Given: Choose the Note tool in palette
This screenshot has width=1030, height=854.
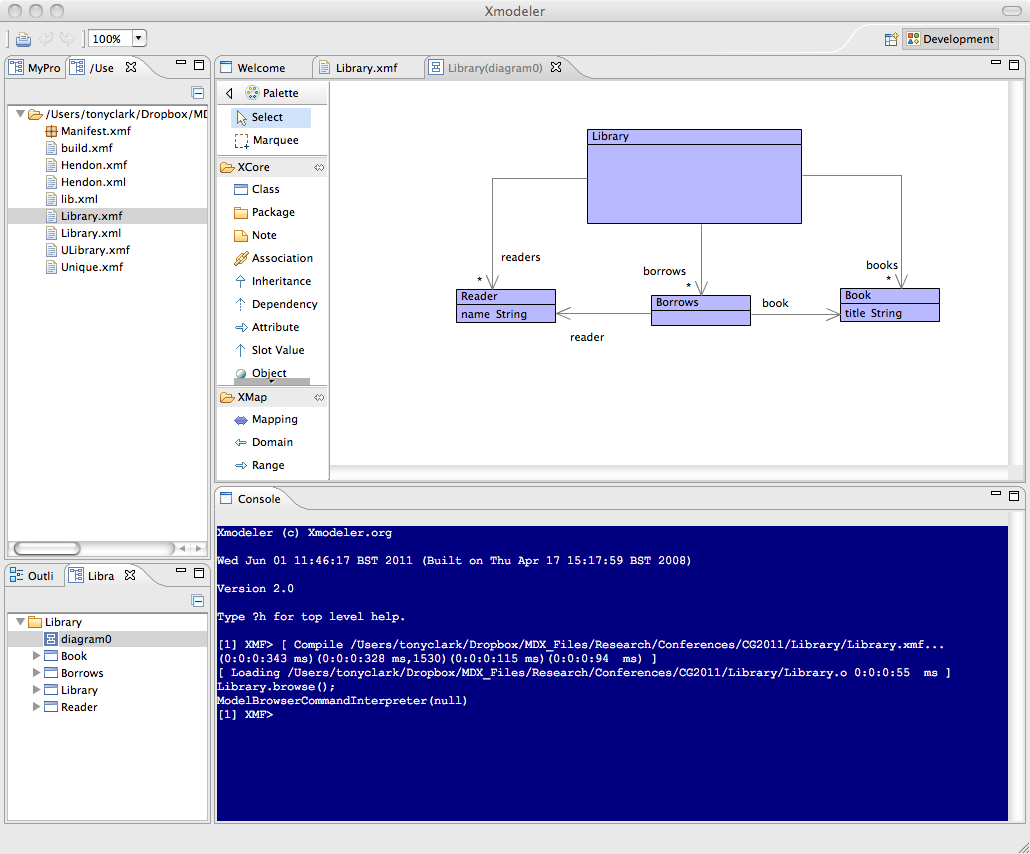Looking at the screenshot, I should 264,235.
